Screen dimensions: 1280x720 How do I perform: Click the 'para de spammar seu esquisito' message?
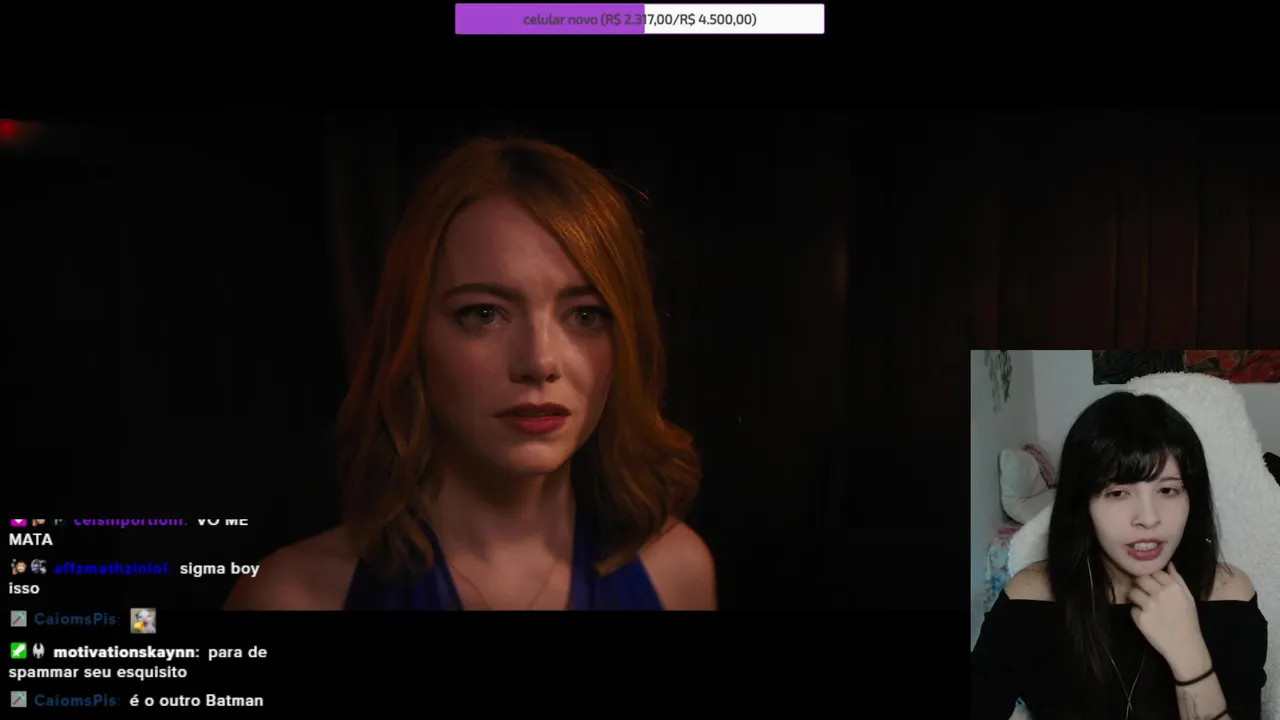138,662
